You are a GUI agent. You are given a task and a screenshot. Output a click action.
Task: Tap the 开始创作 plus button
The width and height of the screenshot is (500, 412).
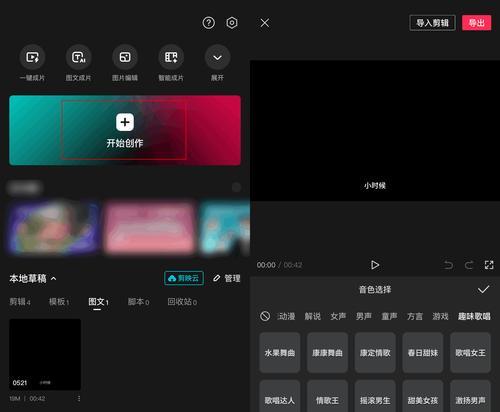click(x=125, y=122)
